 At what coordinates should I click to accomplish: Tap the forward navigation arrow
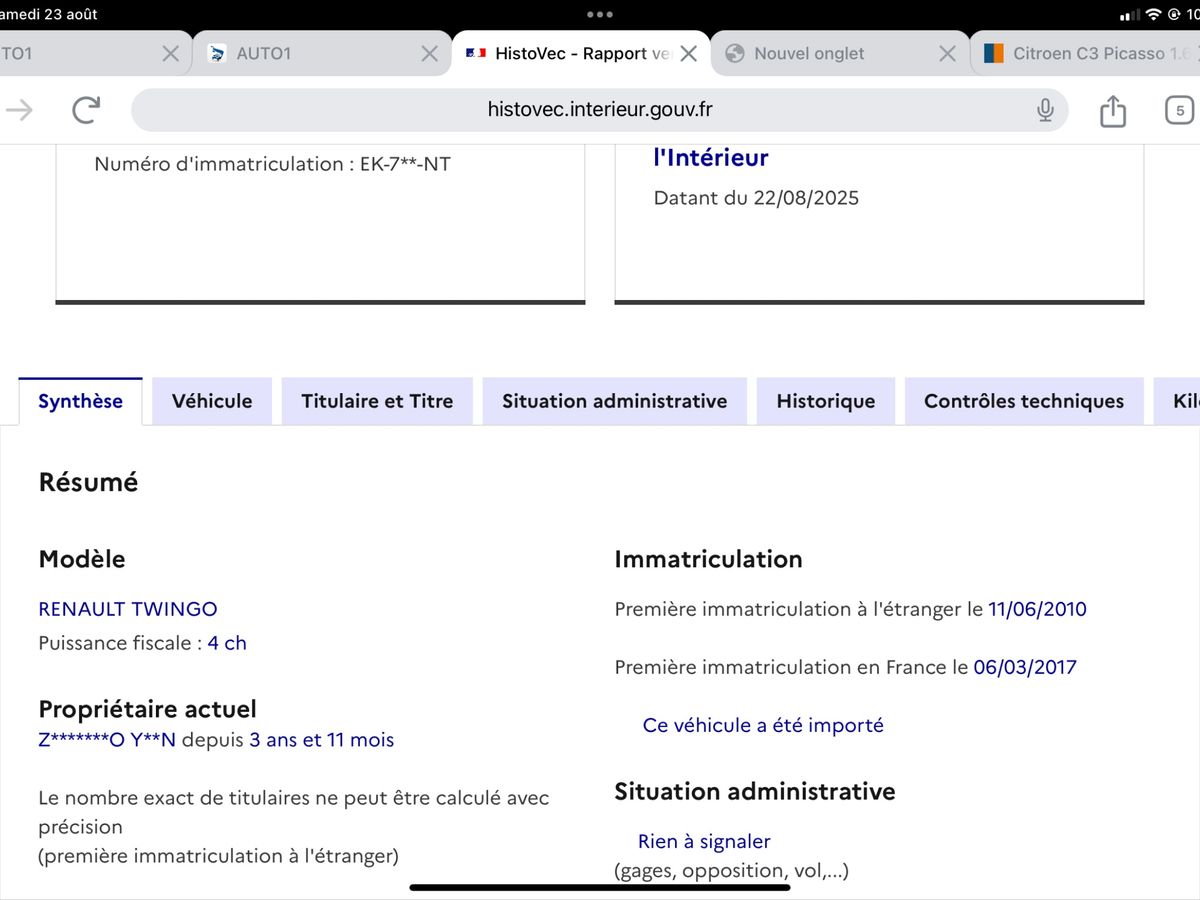click(x=19, y=110)
